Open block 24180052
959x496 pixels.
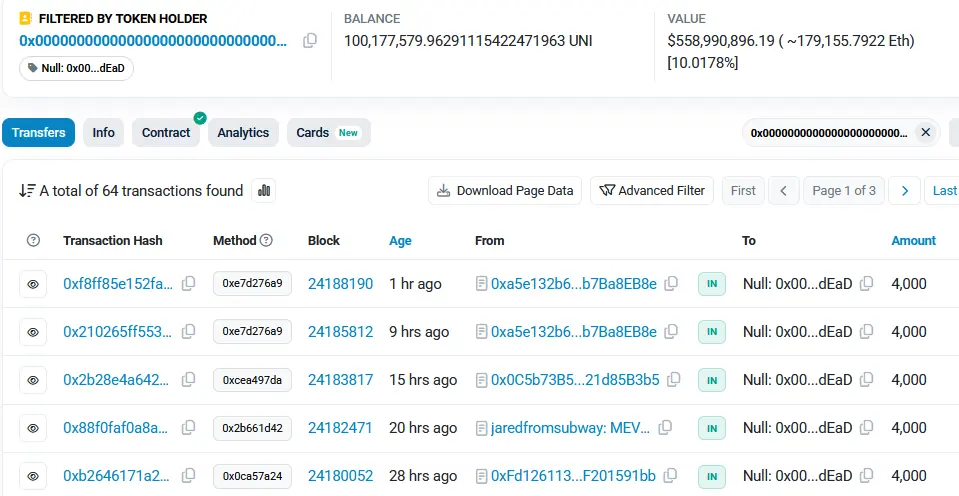click(x=340, y=476)
